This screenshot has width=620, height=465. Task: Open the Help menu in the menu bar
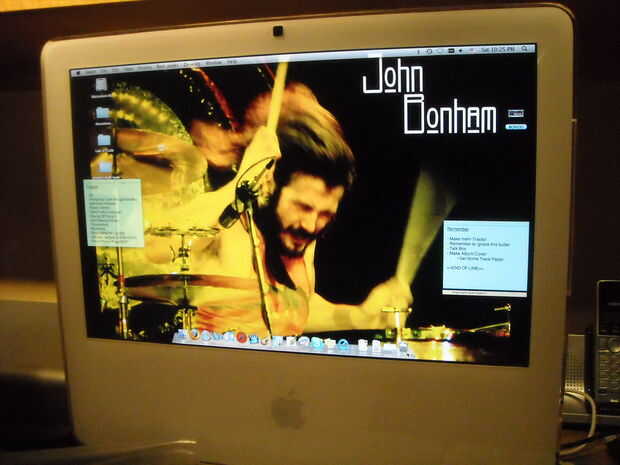[x=232, y=62]
